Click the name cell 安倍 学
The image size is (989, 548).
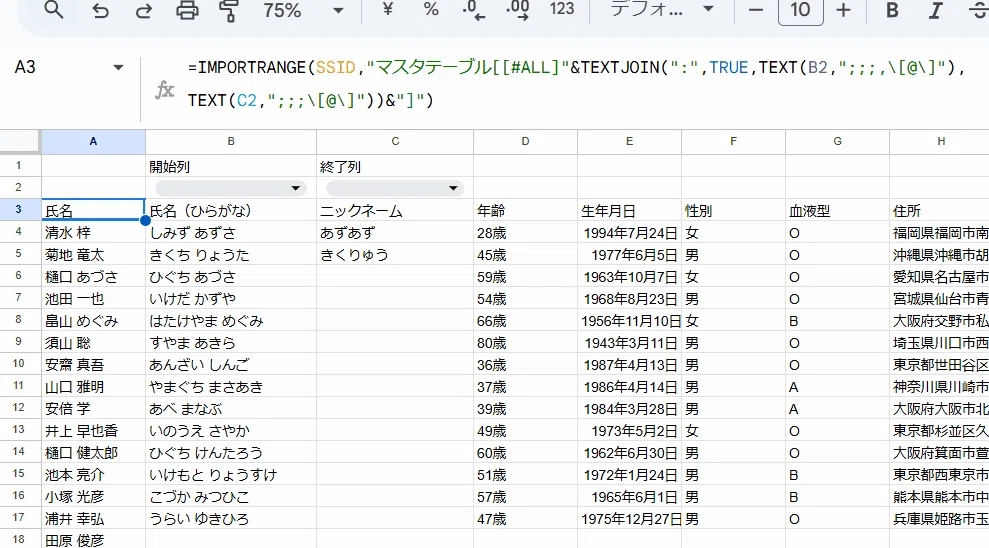93,409
